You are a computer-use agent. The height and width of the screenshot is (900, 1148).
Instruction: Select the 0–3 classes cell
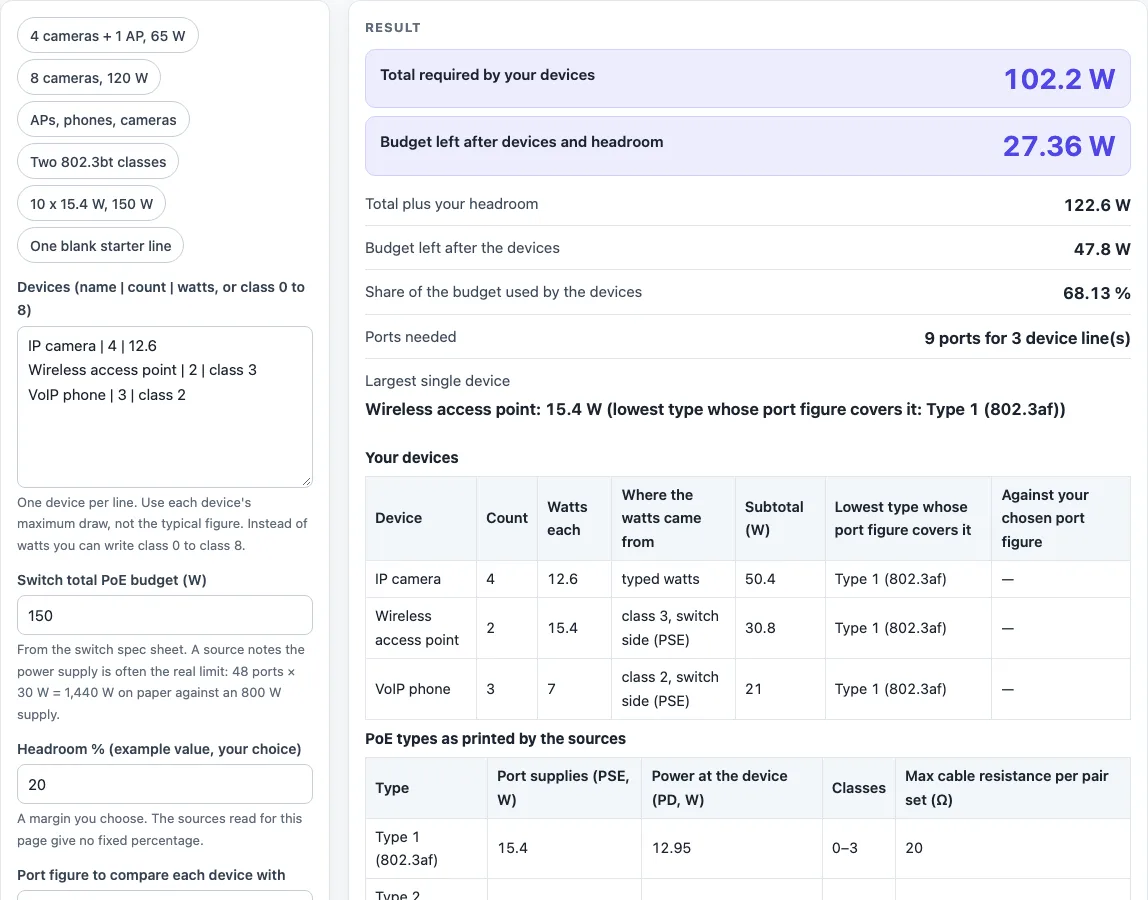coord(858,848)
